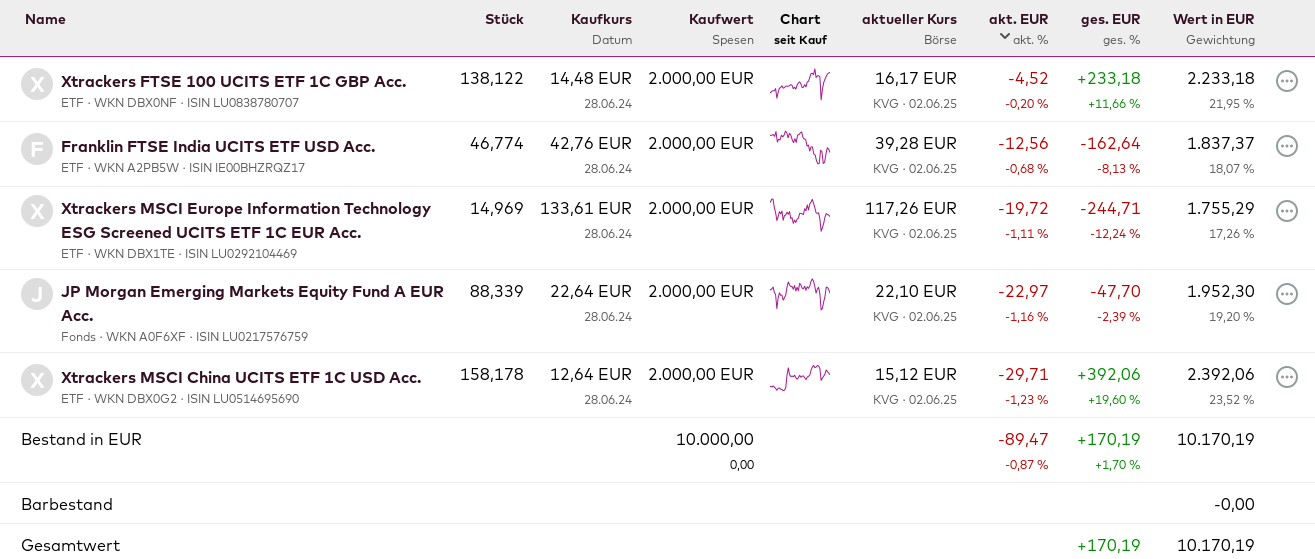Screen dimensions: 1315x559
Task: Open options menu for Franklin FTSE India row
Action: point(1287,146)
